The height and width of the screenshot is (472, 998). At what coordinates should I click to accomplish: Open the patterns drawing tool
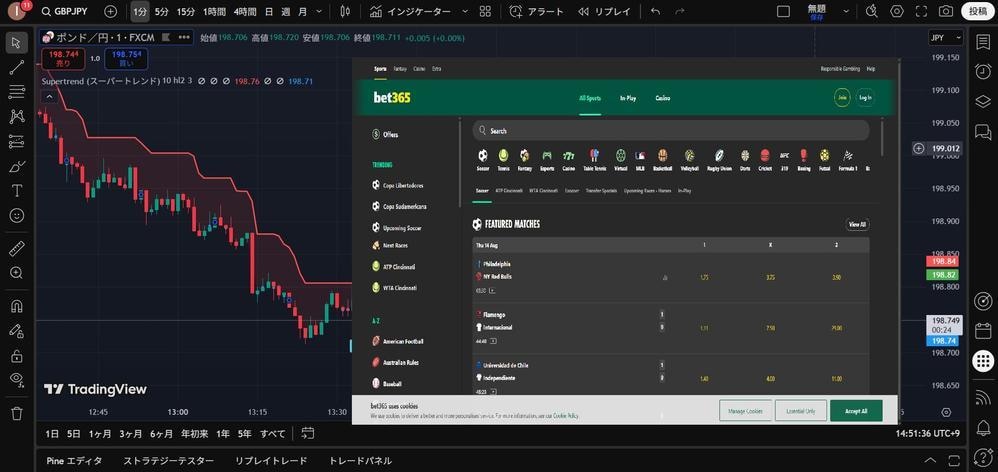pos(17,116)
